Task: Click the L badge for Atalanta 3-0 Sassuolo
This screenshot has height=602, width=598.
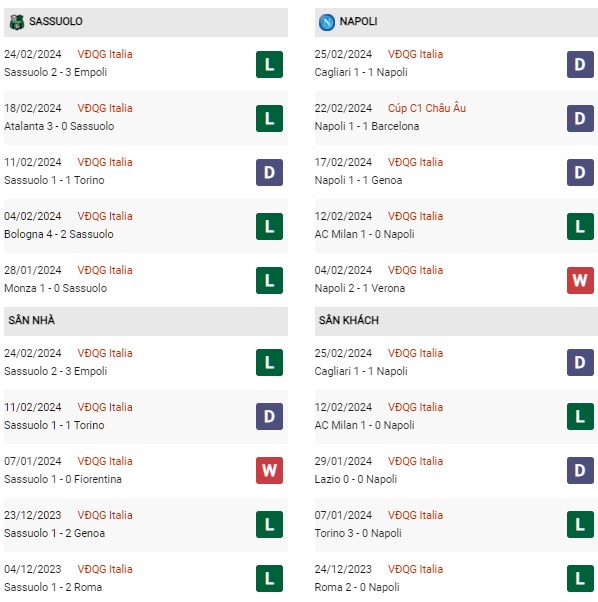Action: (269, 119)
